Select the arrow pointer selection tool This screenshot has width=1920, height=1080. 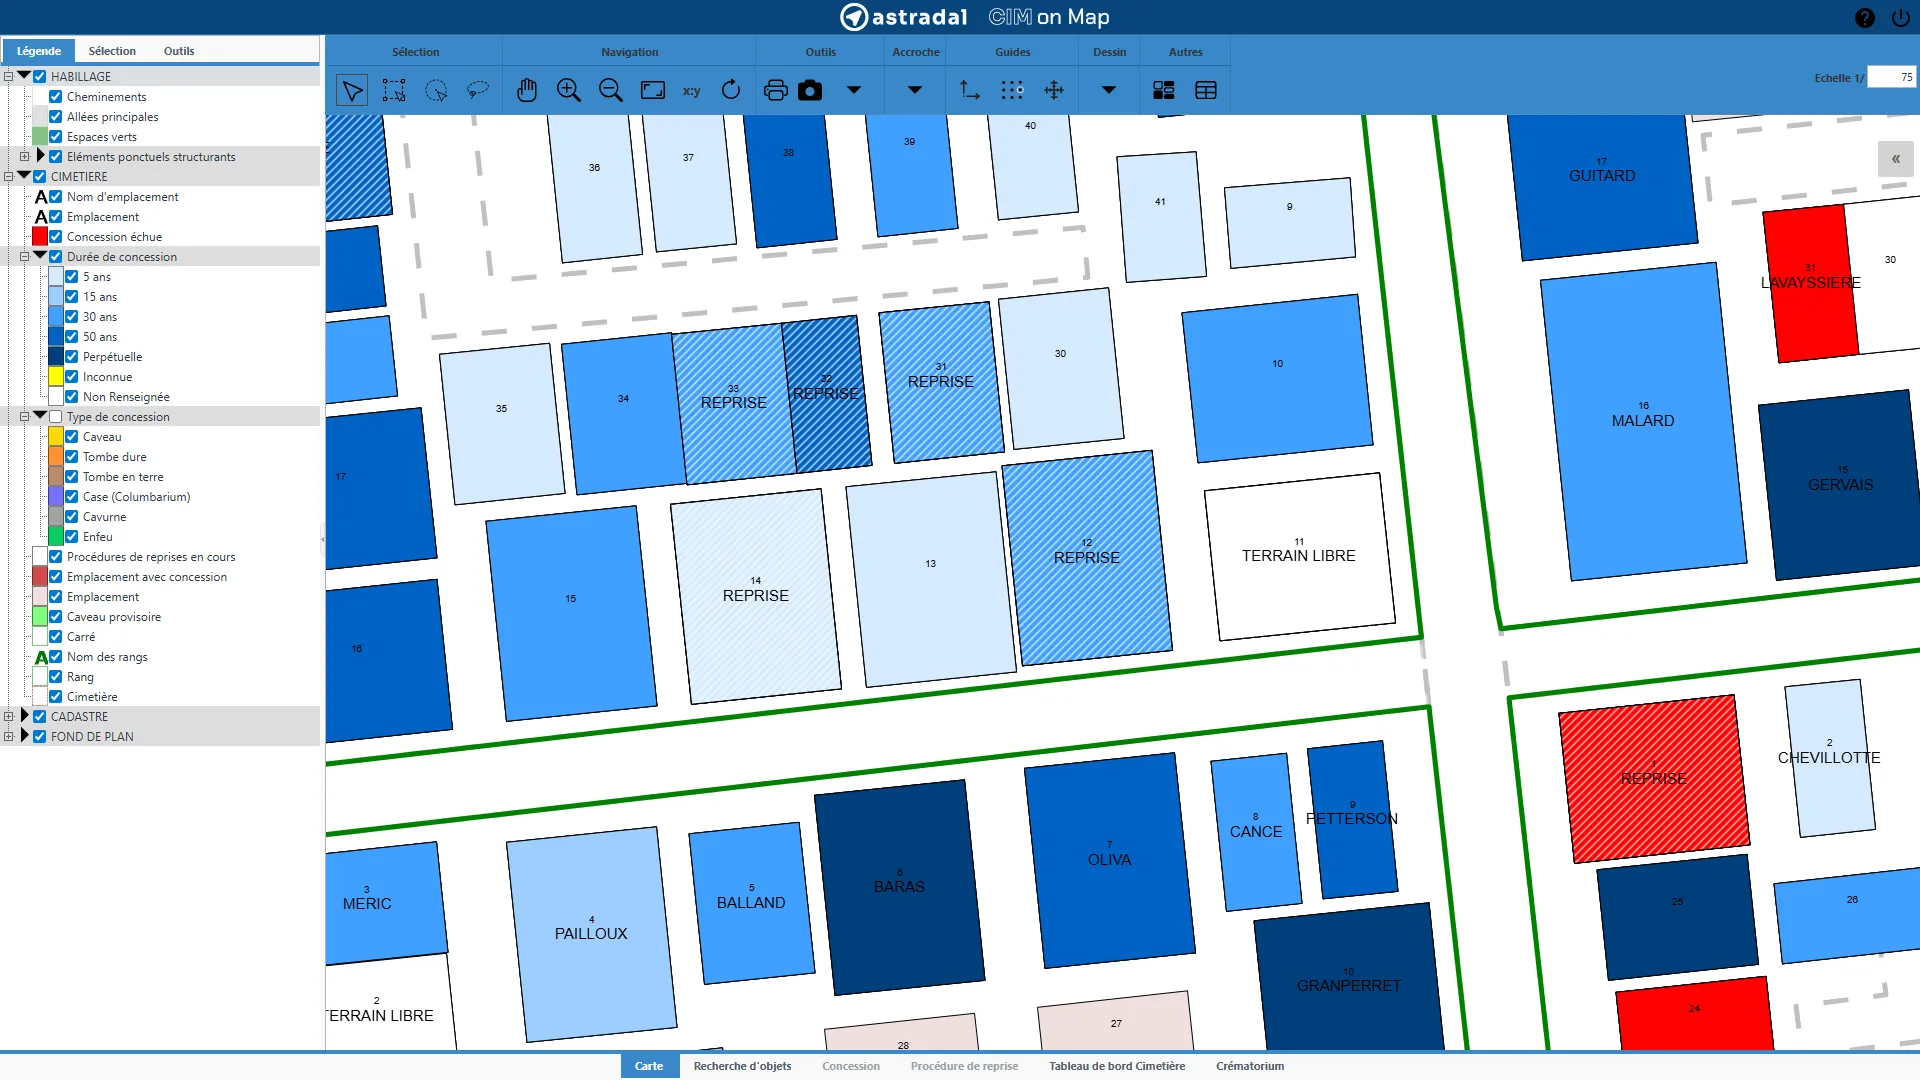pyautogui.click(x=352, y=91)
